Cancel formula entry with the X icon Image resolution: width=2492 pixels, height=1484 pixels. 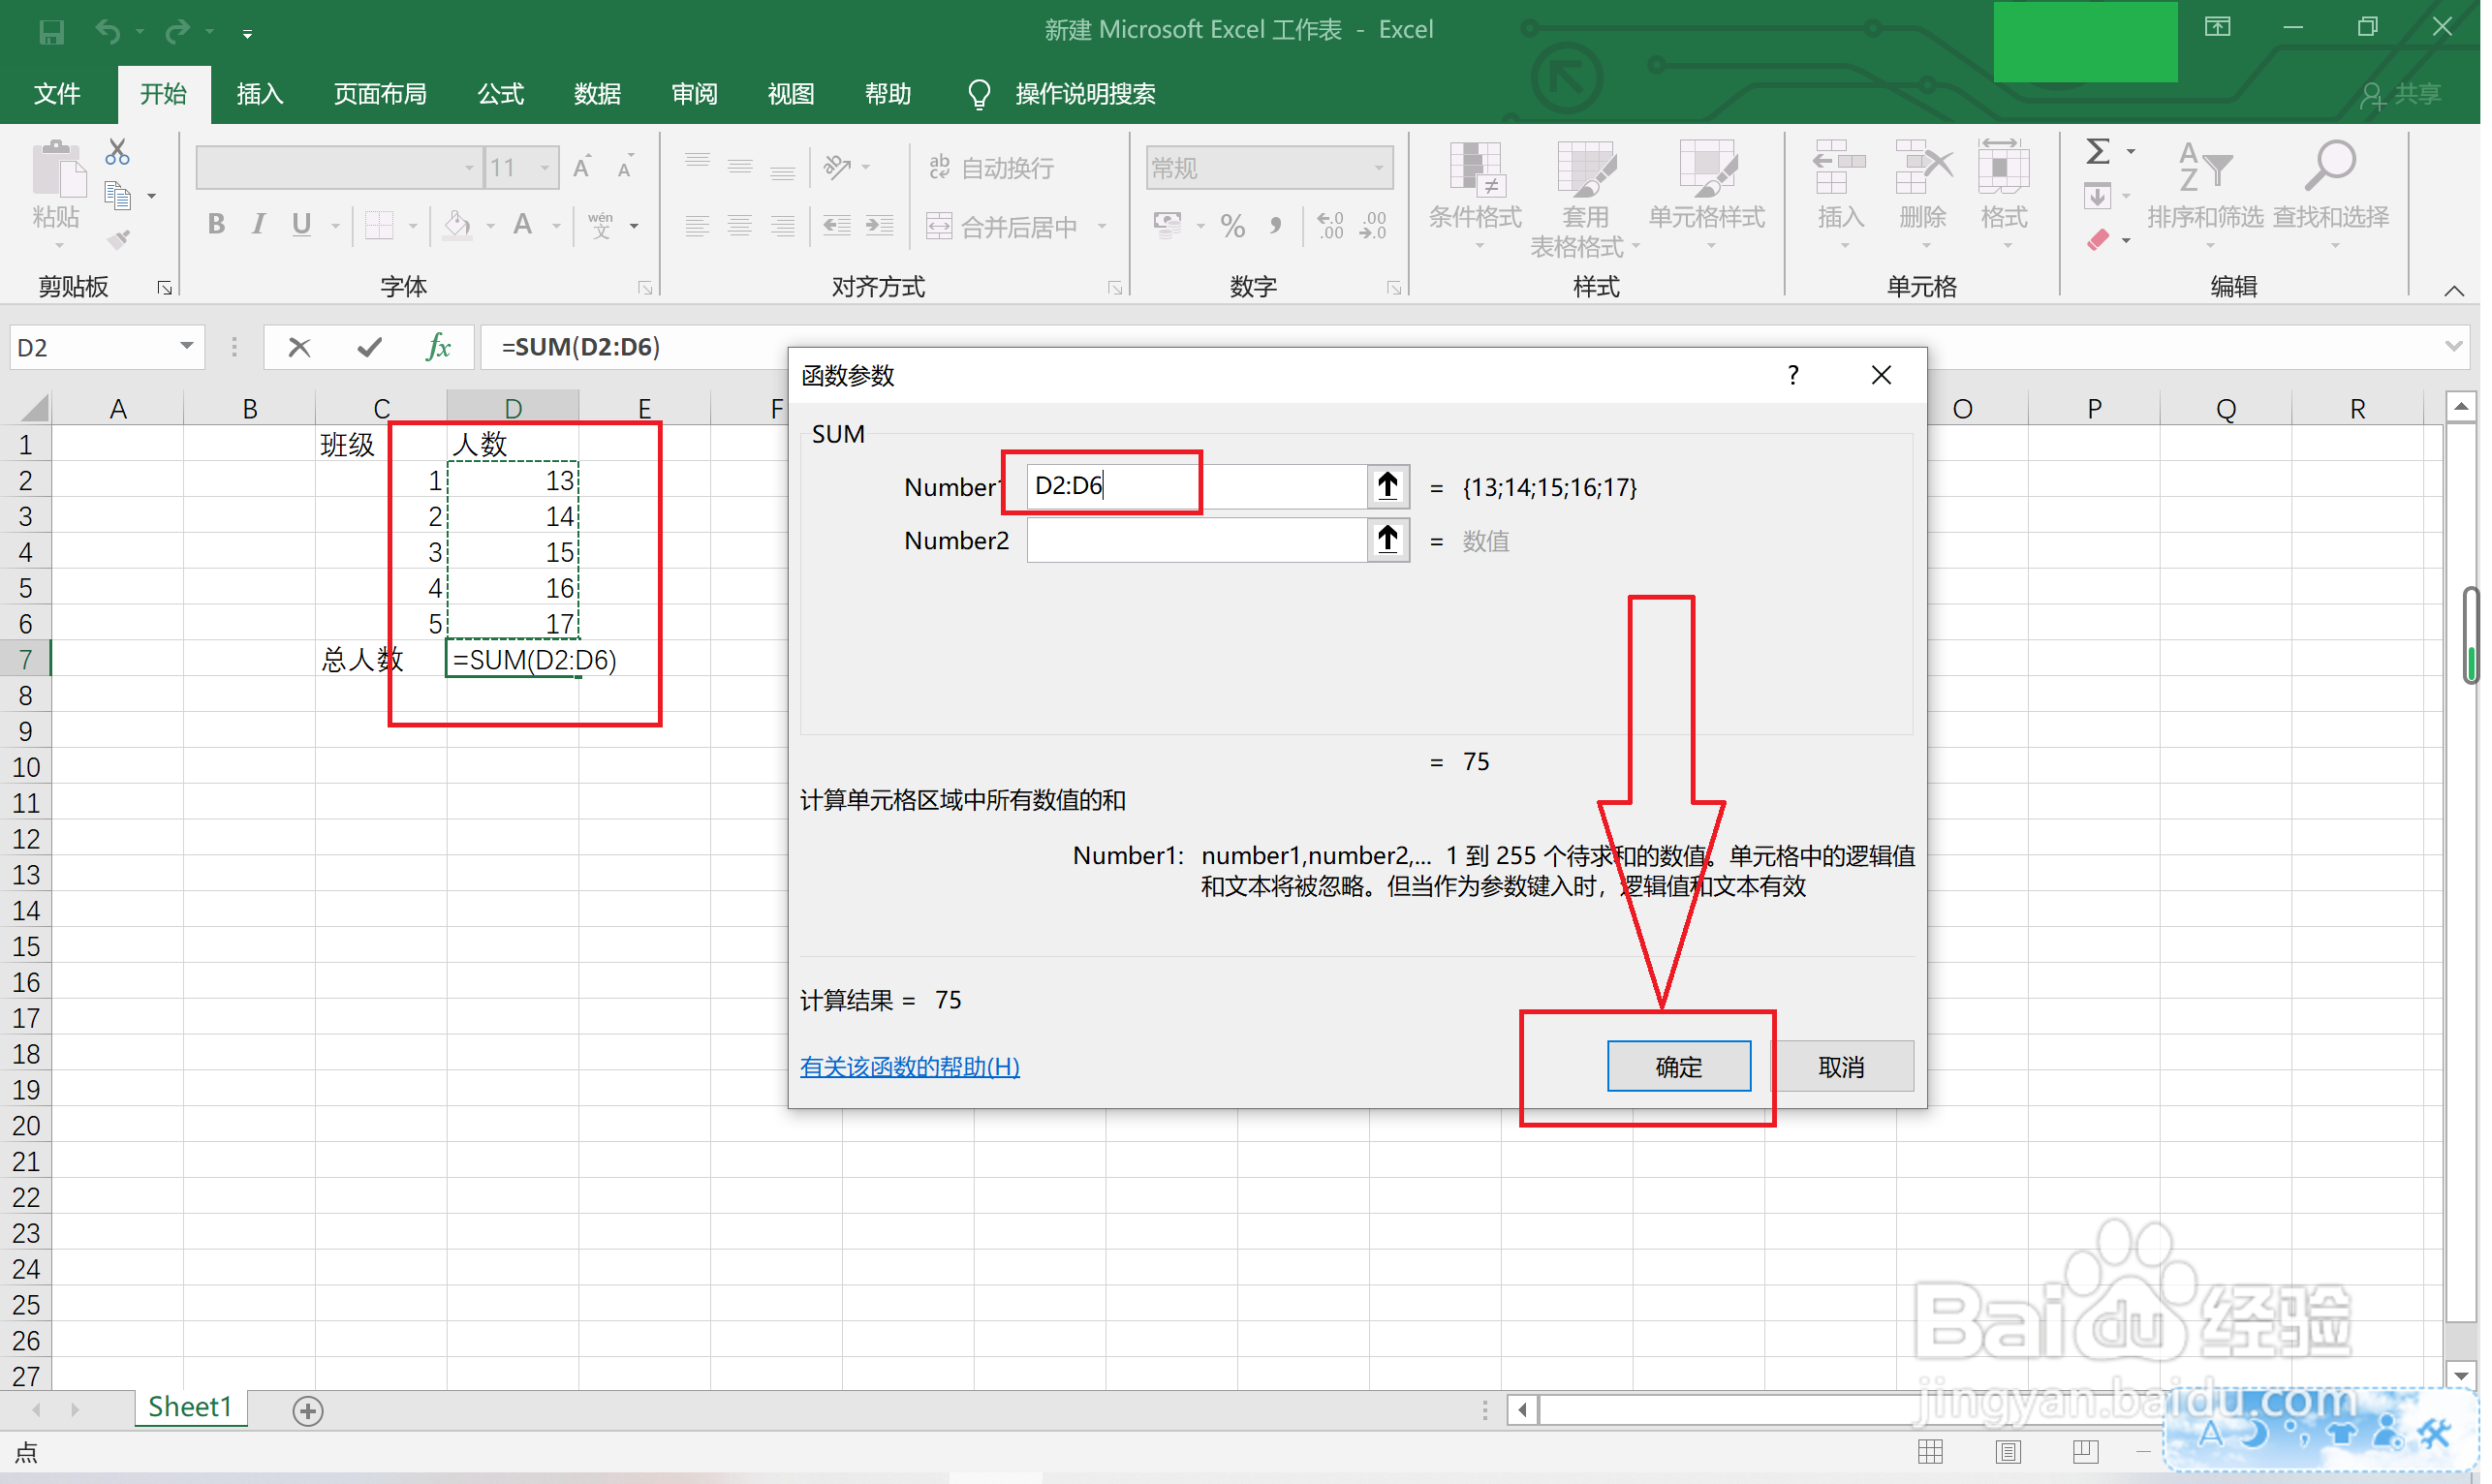[x=300, y=348]
